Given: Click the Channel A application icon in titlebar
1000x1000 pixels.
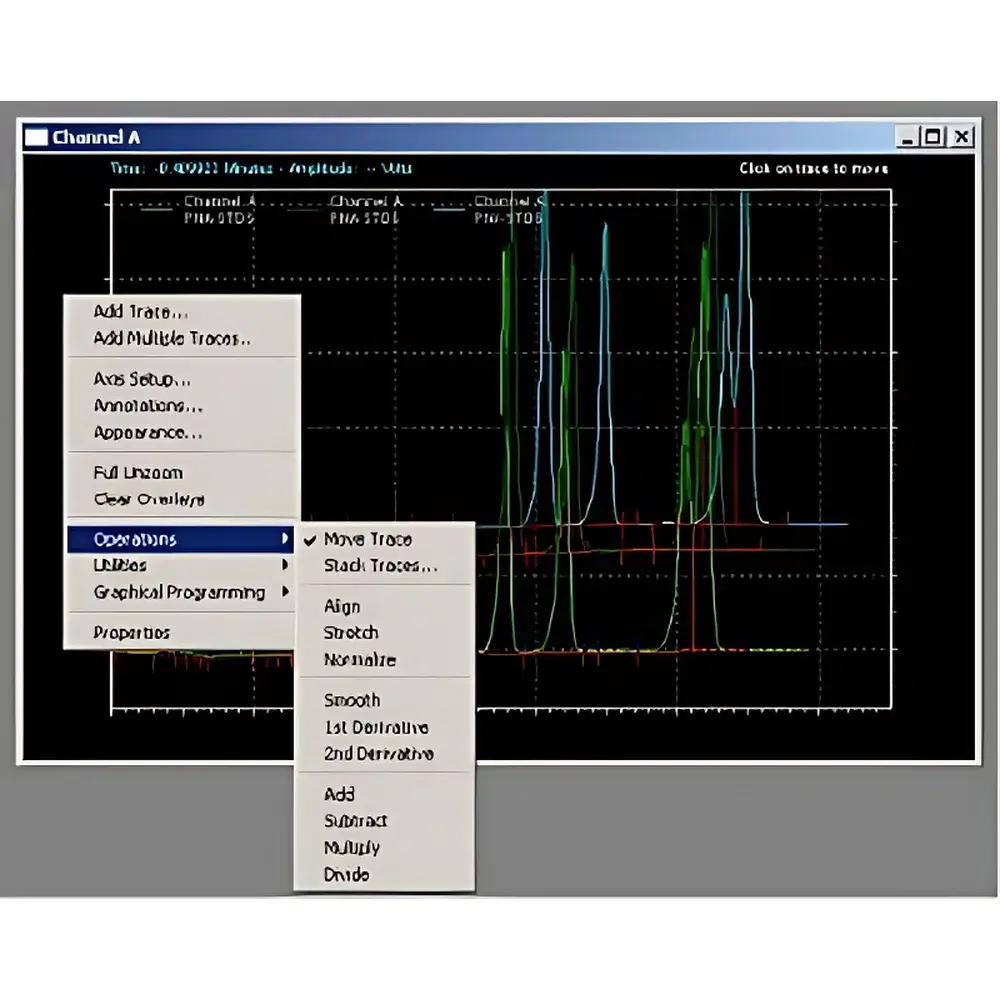Looking at the screenshot, I should pyautogui.click(x=38, y=136).
